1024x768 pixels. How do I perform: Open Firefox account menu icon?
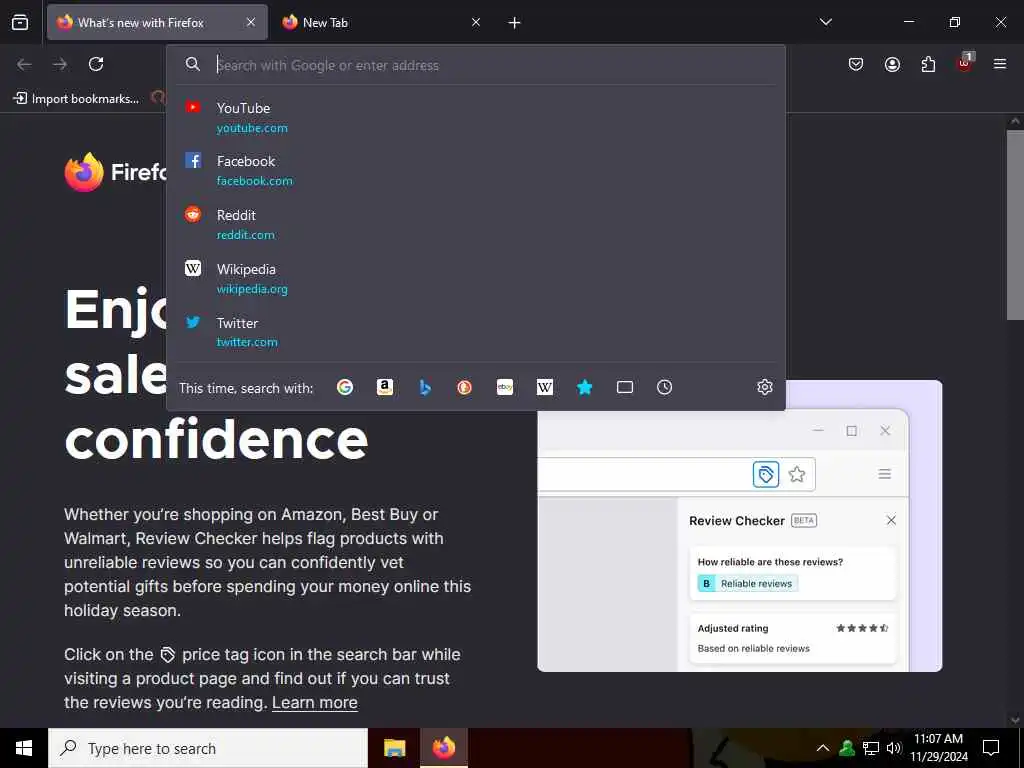click(x=892, y=64)
